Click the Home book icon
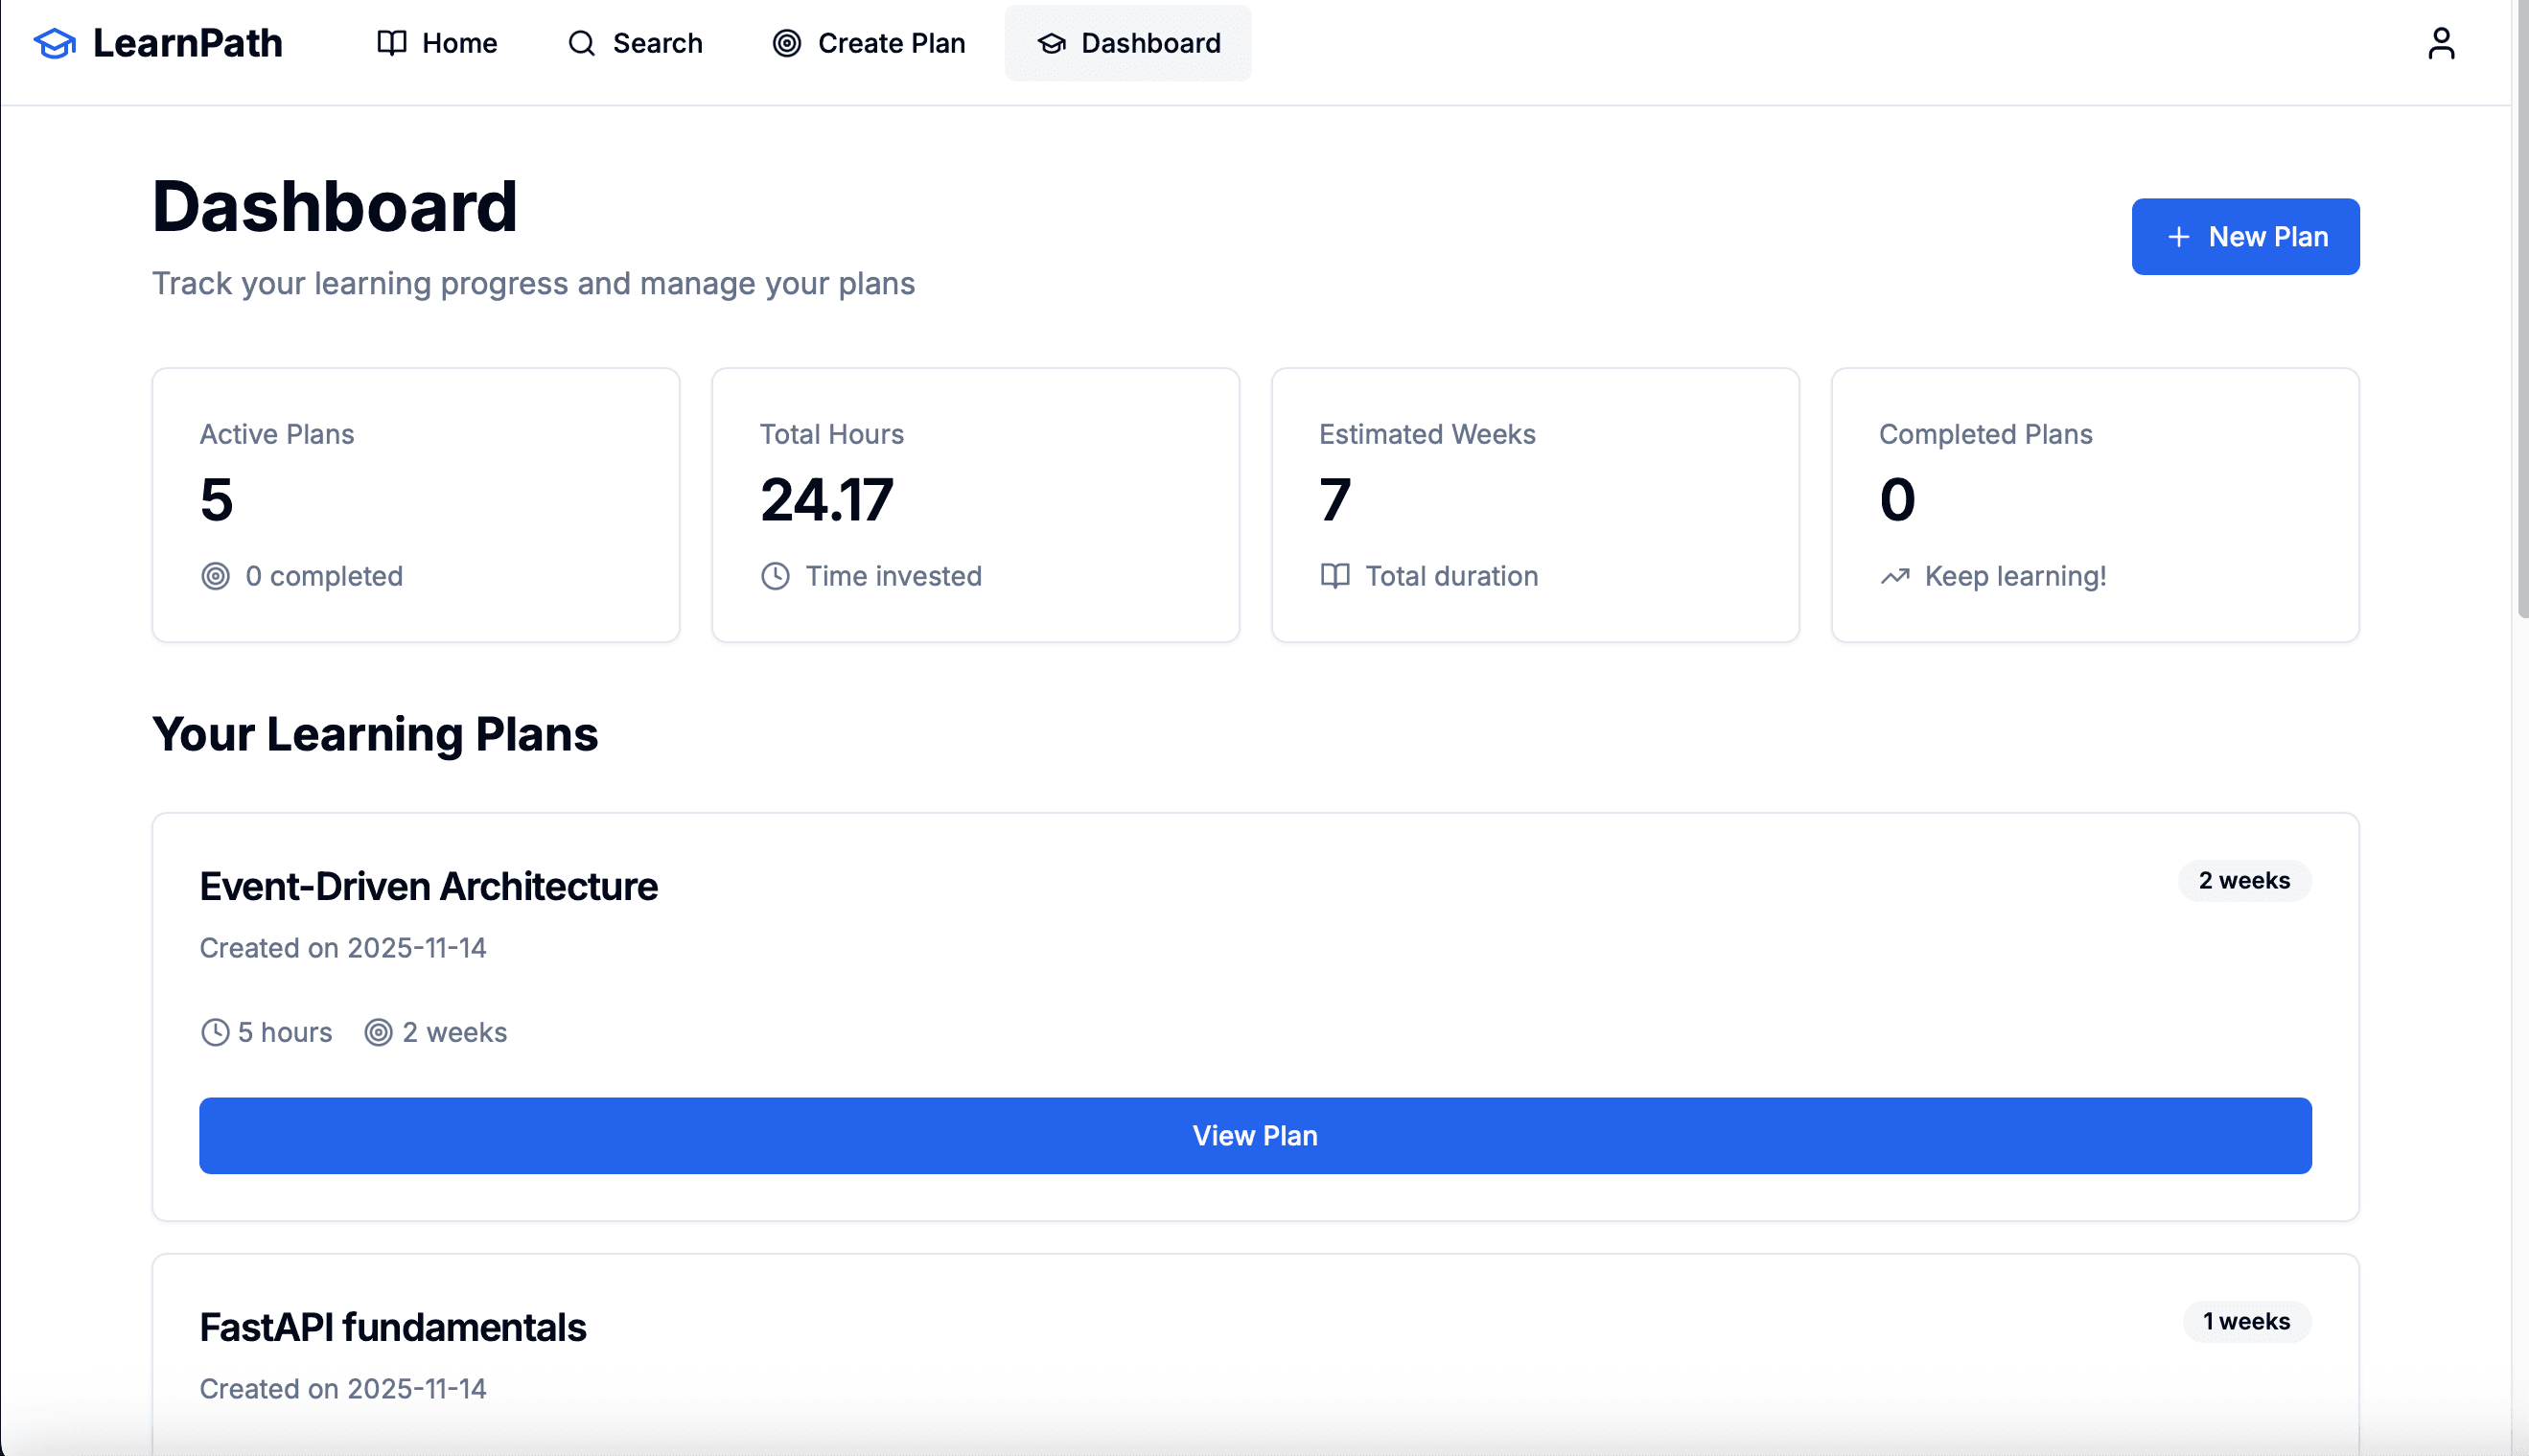The image size is (2529, 1456). coord(390,43)
